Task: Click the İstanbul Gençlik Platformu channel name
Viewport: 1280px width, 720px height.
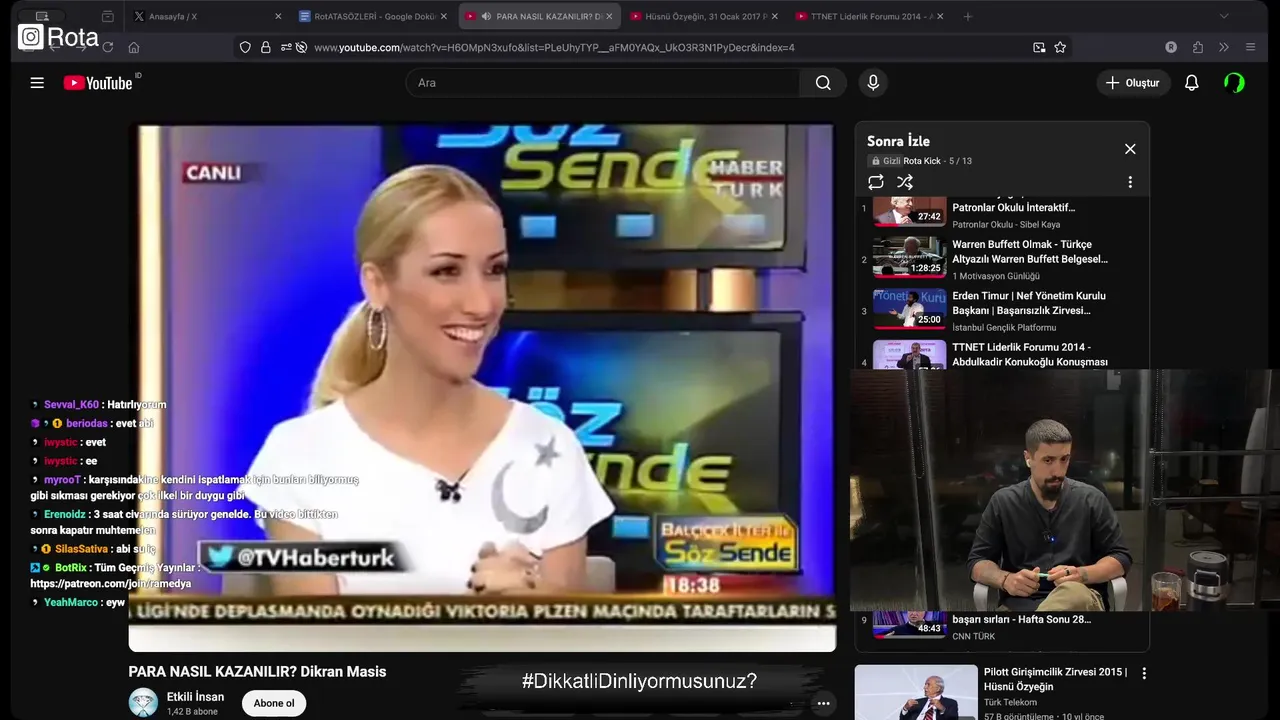Action: pyautogui.click(x=1004, y=328)
